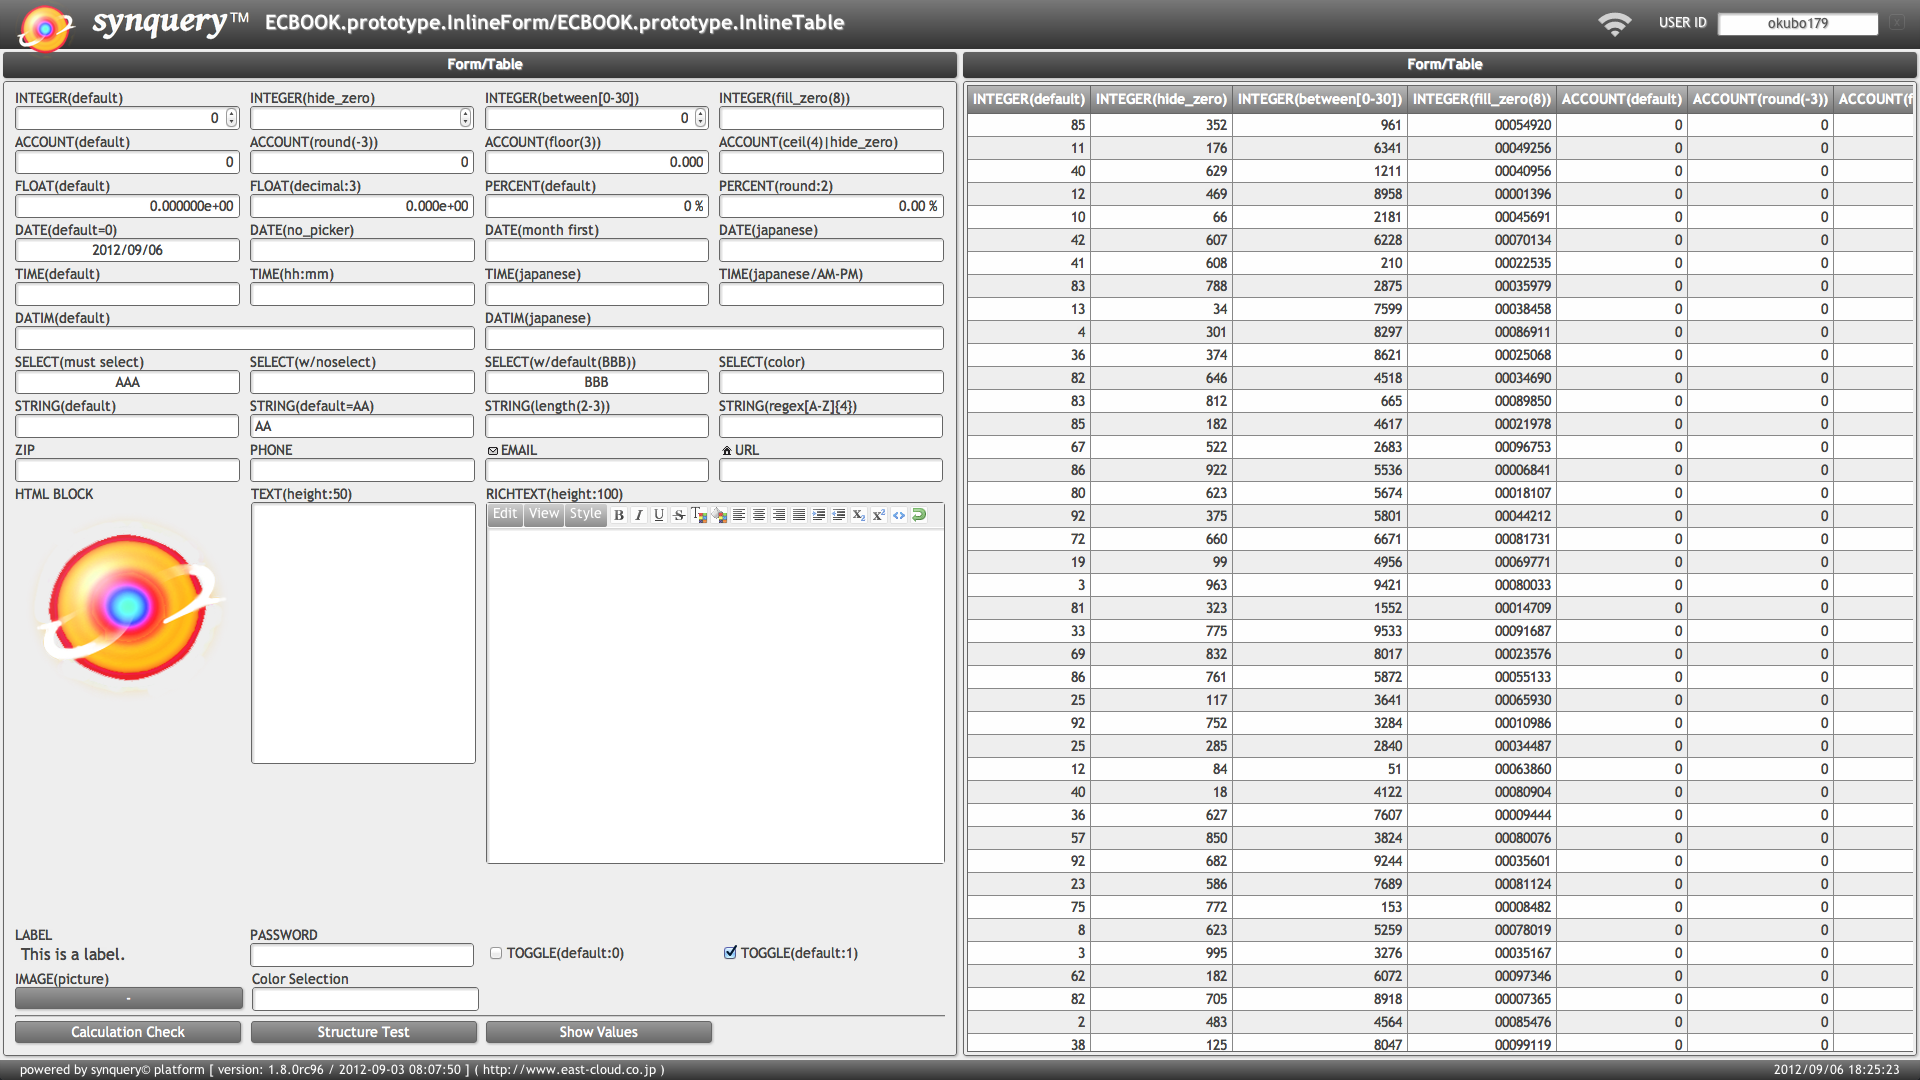Open the SELECT(w/noselect) dropdown

click(362, 382)
